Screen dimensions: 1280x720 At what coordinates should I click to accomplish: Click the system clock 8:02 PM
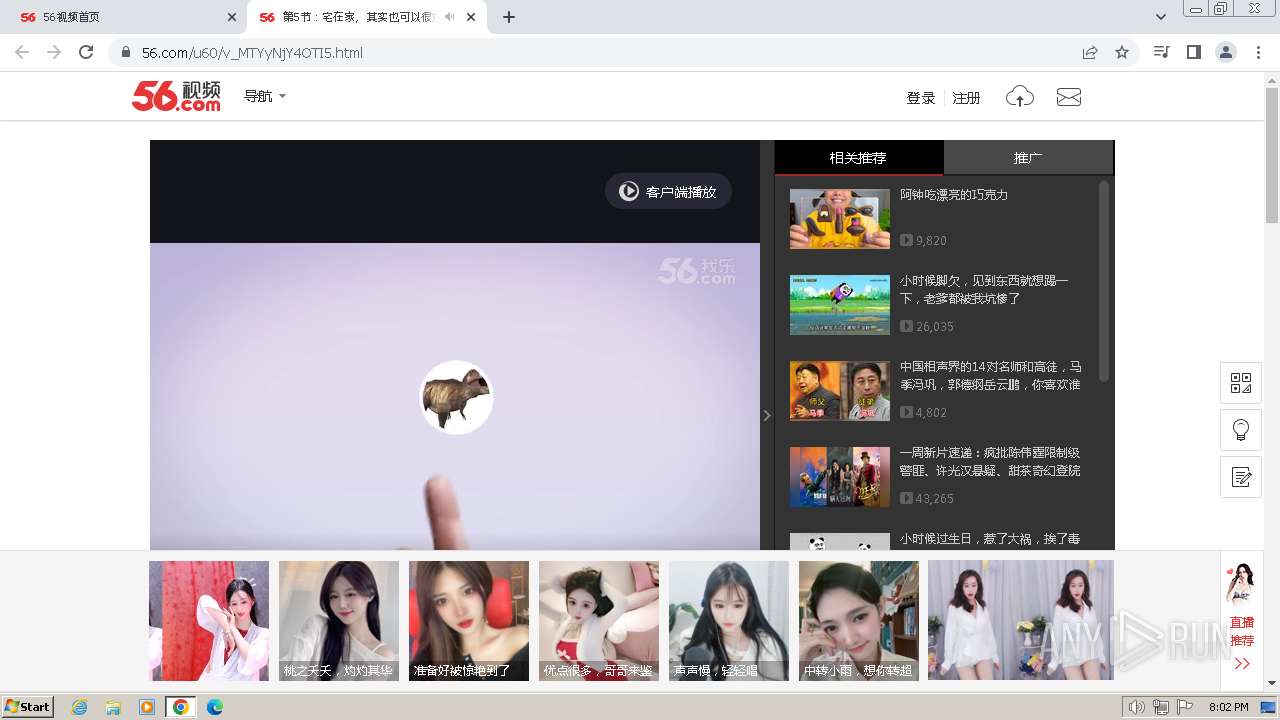(1228, 707)
